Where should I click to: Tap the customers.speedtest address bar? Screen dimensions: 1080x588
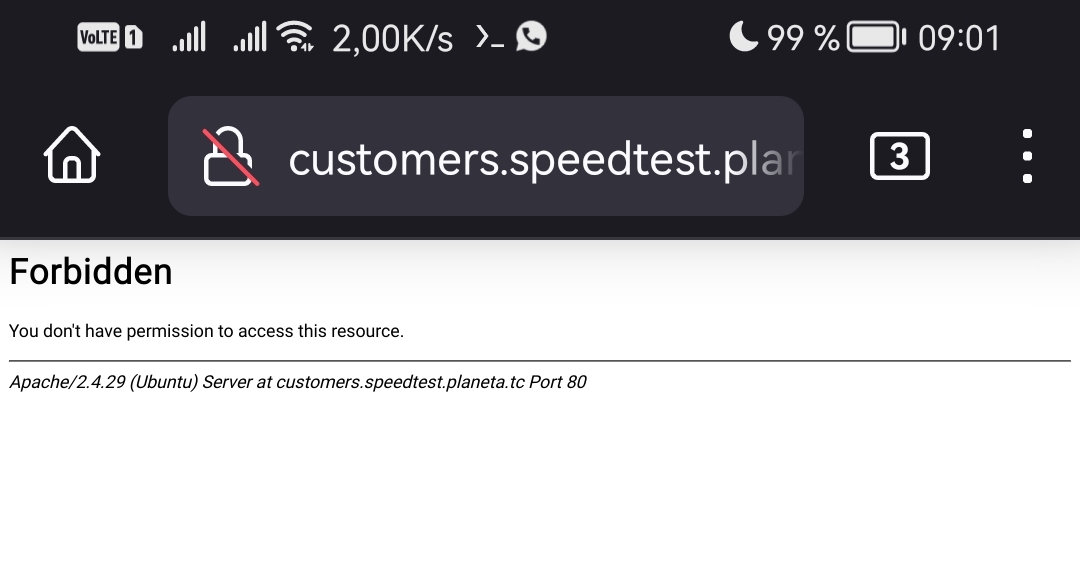[x=486, y=156]
